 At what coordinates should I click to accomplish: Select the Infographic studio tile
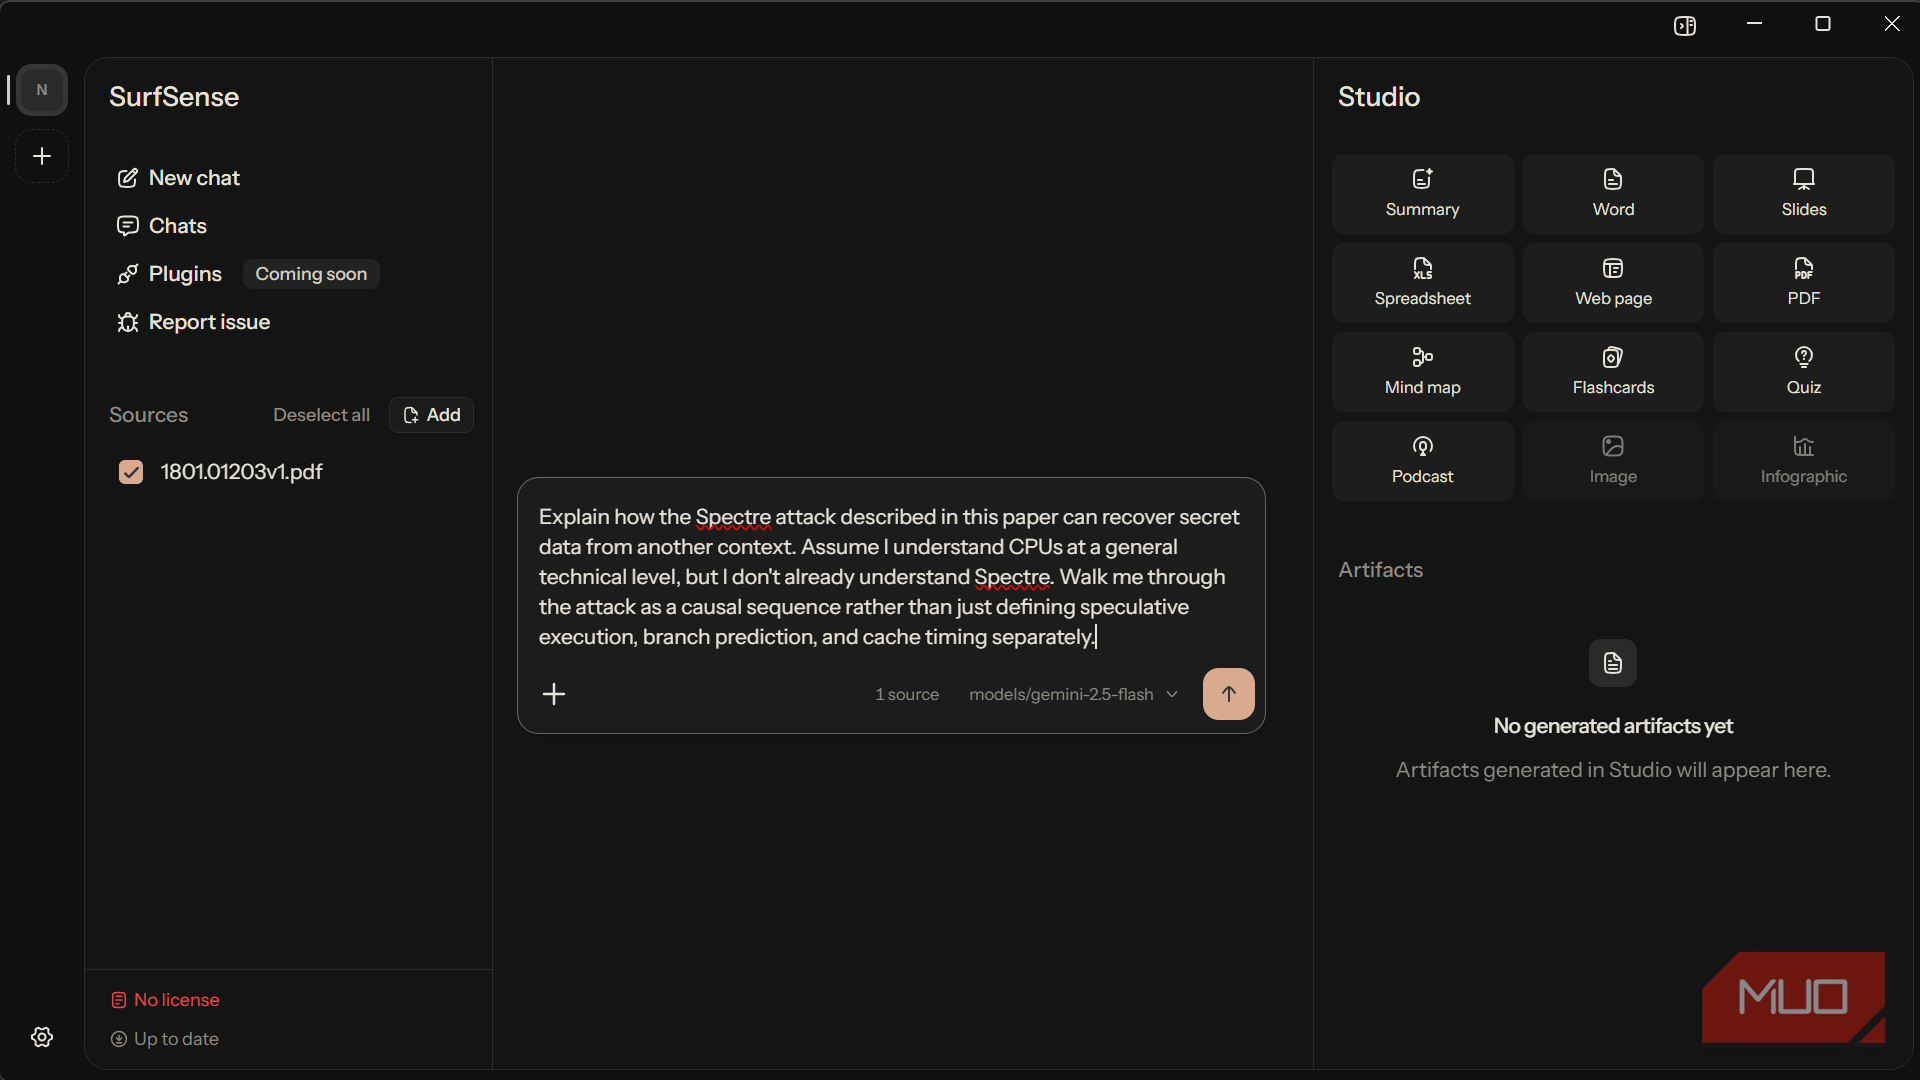tap(1804, 461)
